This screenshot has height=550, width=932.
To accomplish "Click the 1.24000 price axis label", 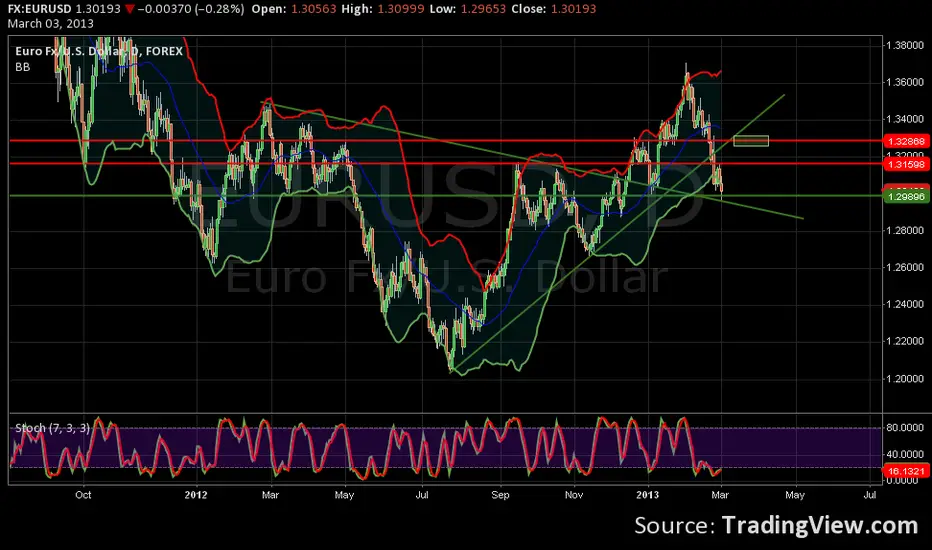I will [905, 304].
